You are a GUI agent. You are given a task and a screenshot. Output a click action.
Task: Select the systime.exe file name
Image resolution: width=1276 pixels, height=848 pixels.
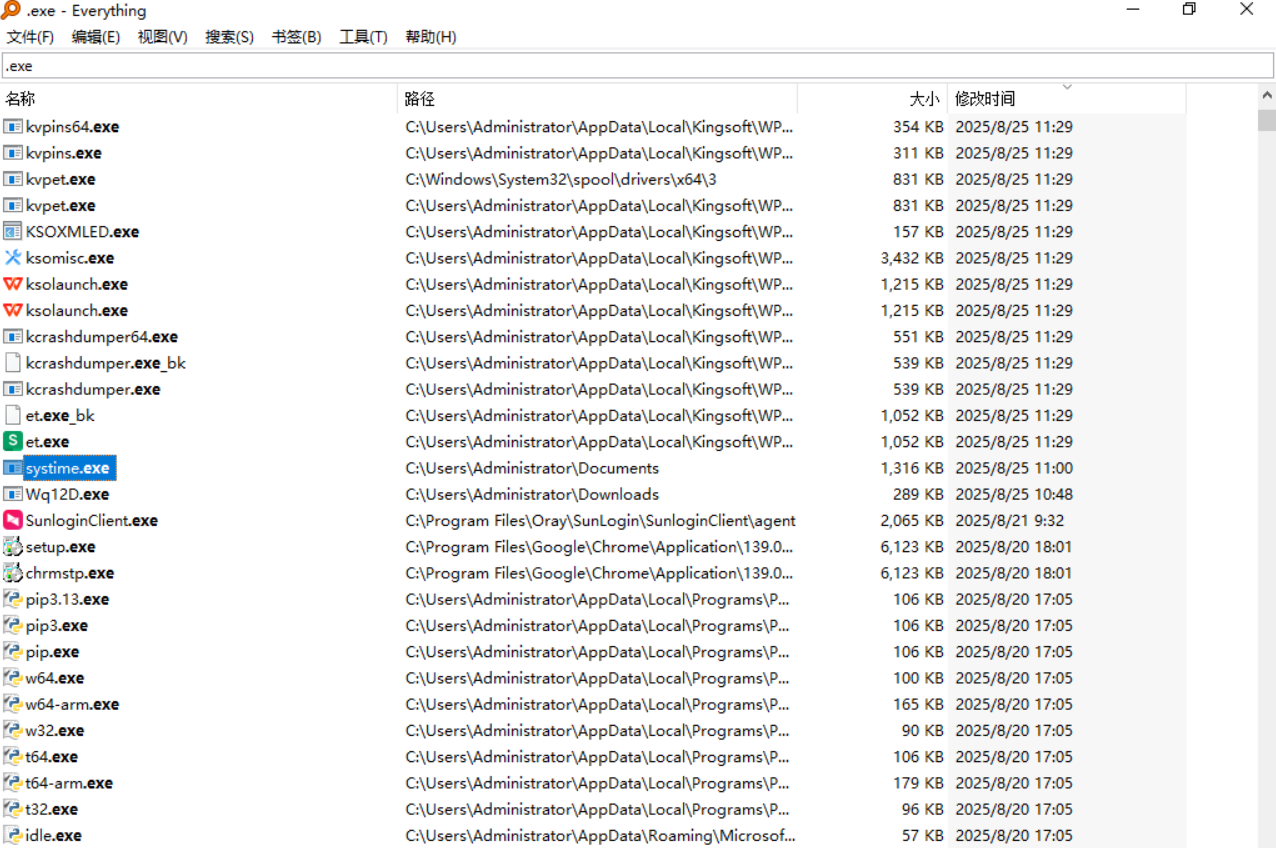(68, 468)
